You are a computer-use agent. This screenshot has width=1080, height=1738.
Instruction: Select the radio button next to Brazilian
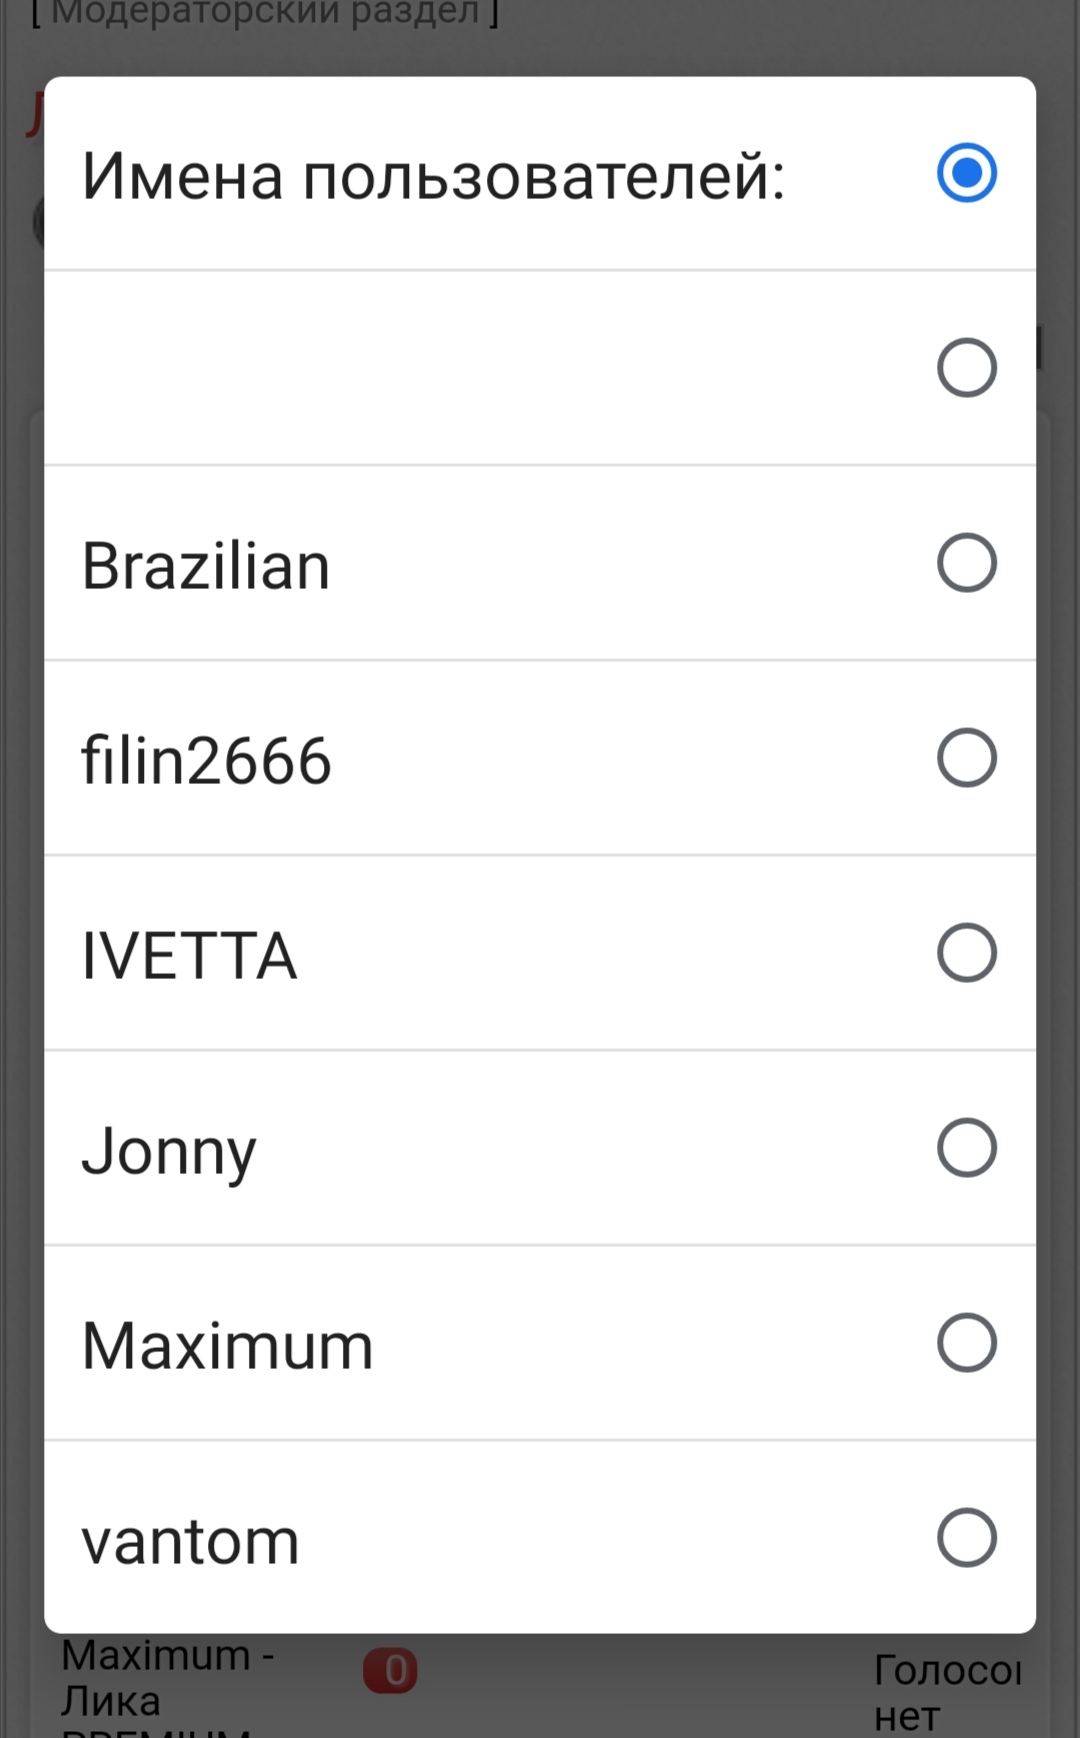[x=966, y=563]
